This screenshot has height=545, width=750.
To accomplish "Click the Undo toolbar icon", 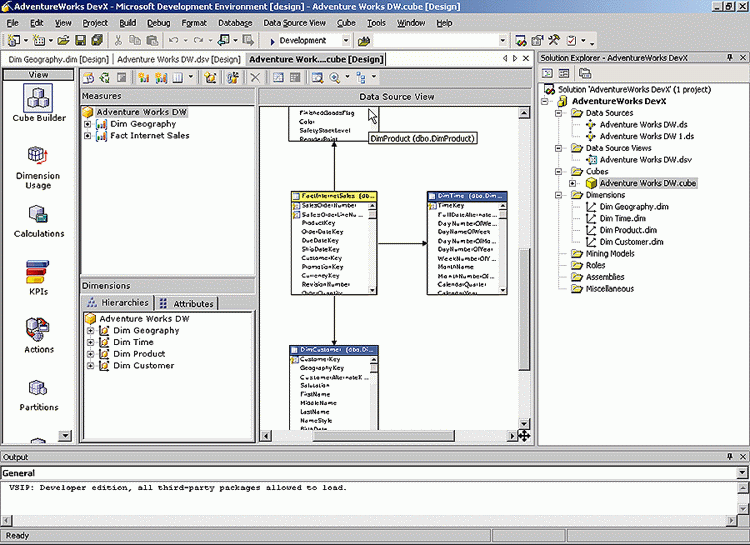I will 174,41.
